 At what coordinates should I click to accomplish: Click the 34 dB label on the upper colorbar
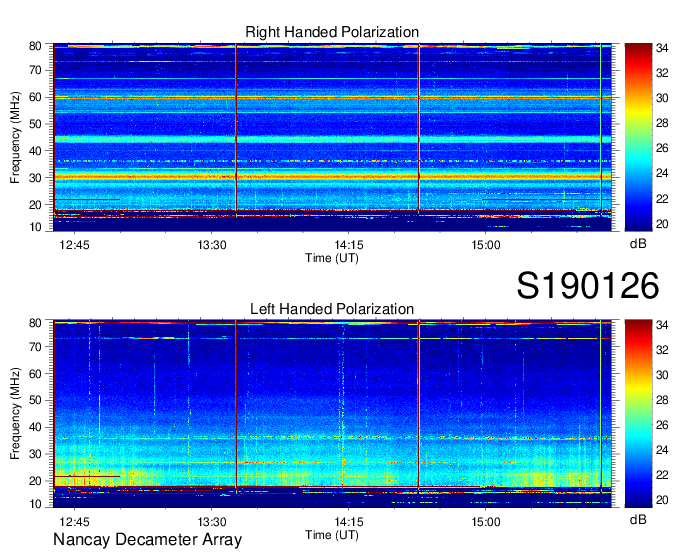tap(662, 48)
